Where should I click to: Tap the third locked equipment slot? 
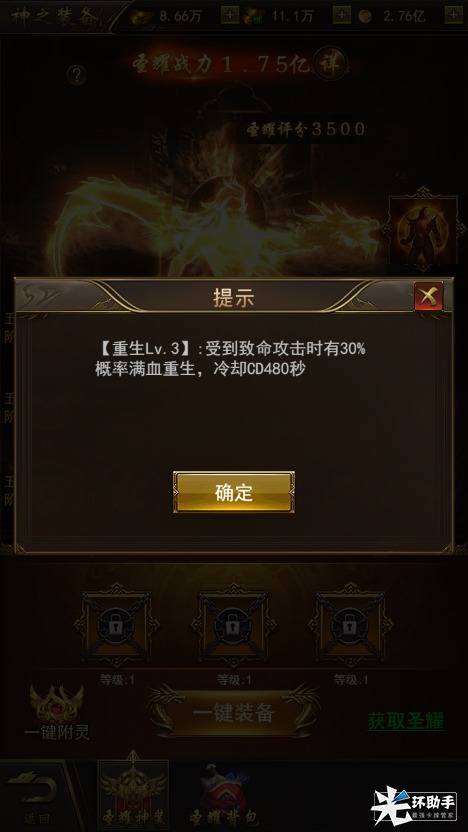350,627
